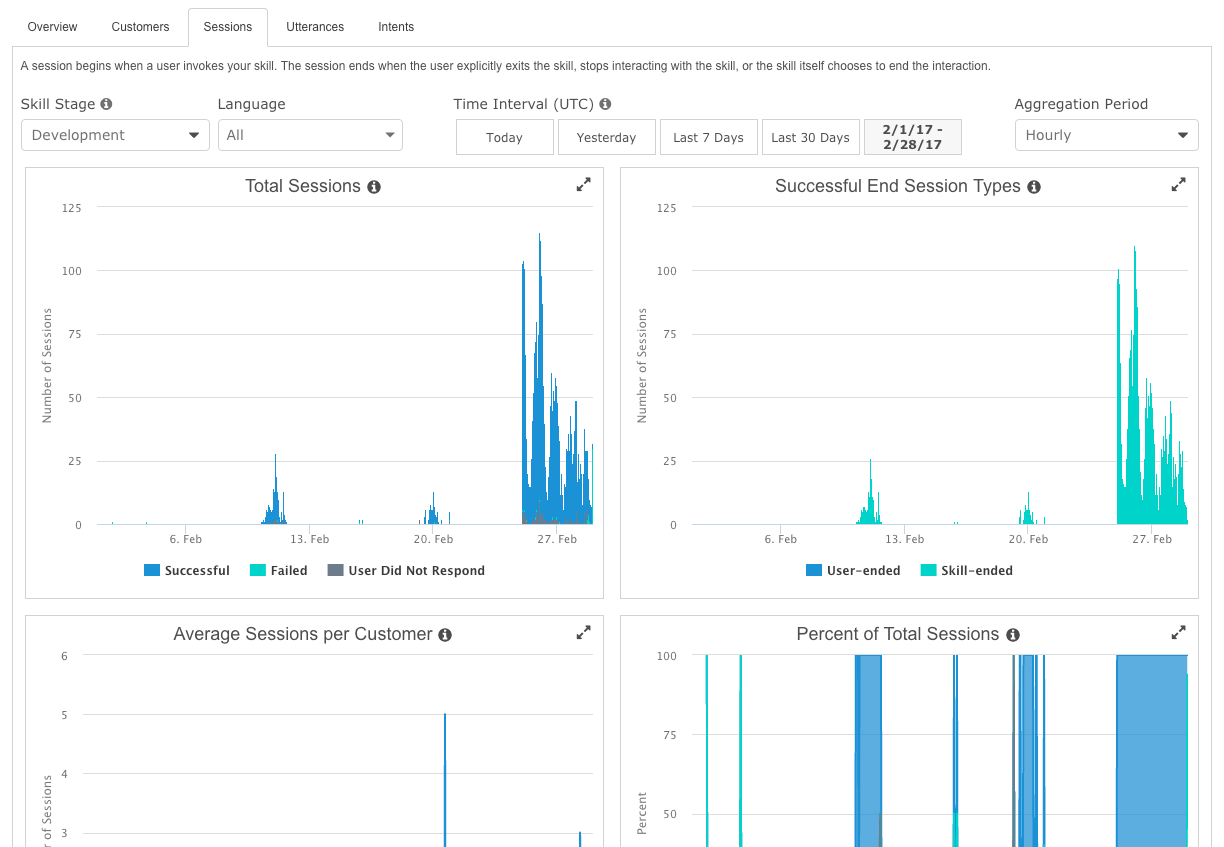This screenshot has width=1224, height=847.
Task: Open Aggregation Period Hourly dropdown
Action: (1106, 135)
